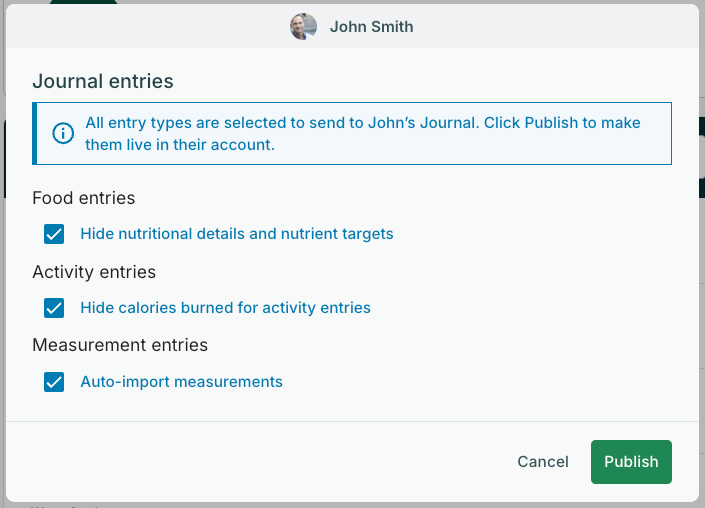
Task: Click the "Hide calories burned for activity entries" label
Action: point(225,308)
